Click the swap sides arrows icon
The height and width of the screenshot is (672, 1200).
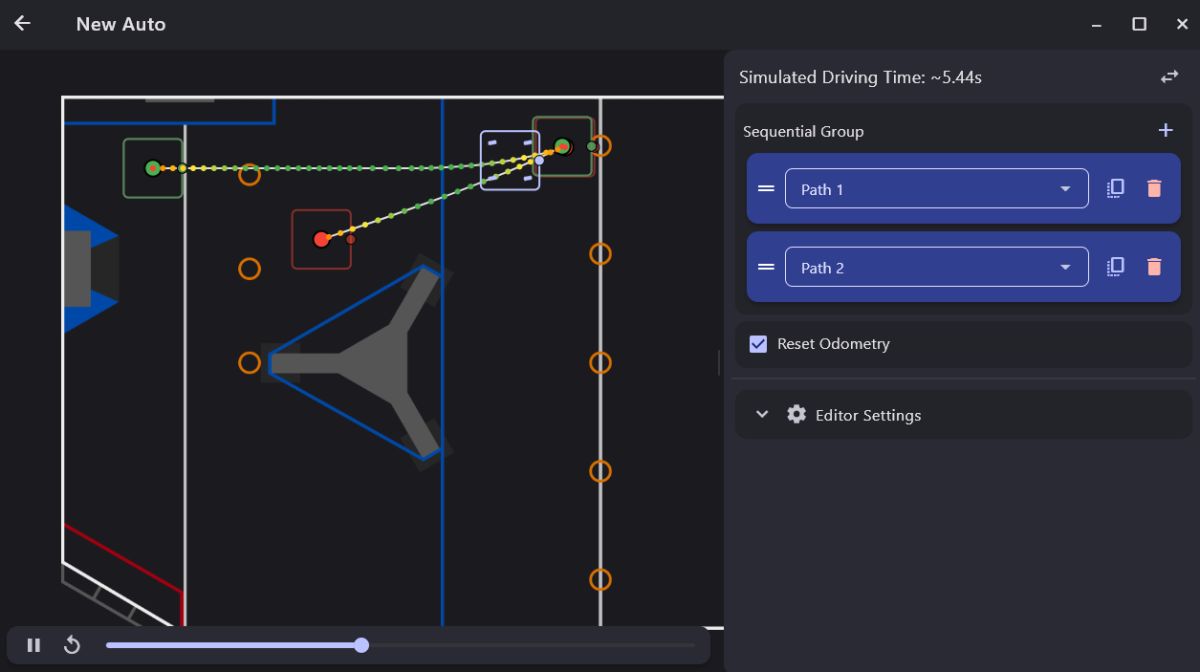[x=1169, y=77]
